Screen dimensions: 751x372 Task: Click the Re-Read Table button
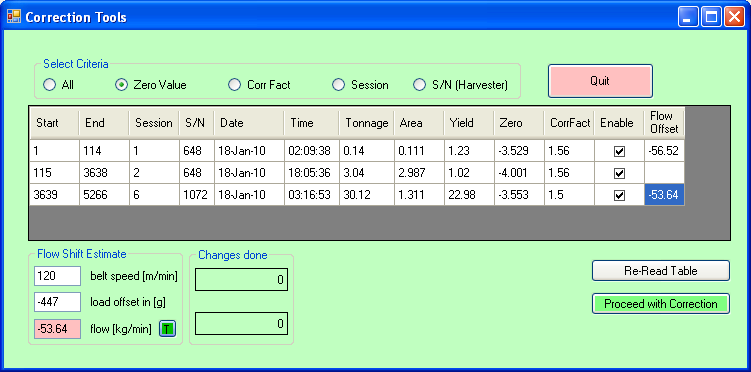click(x=660, y=271)
